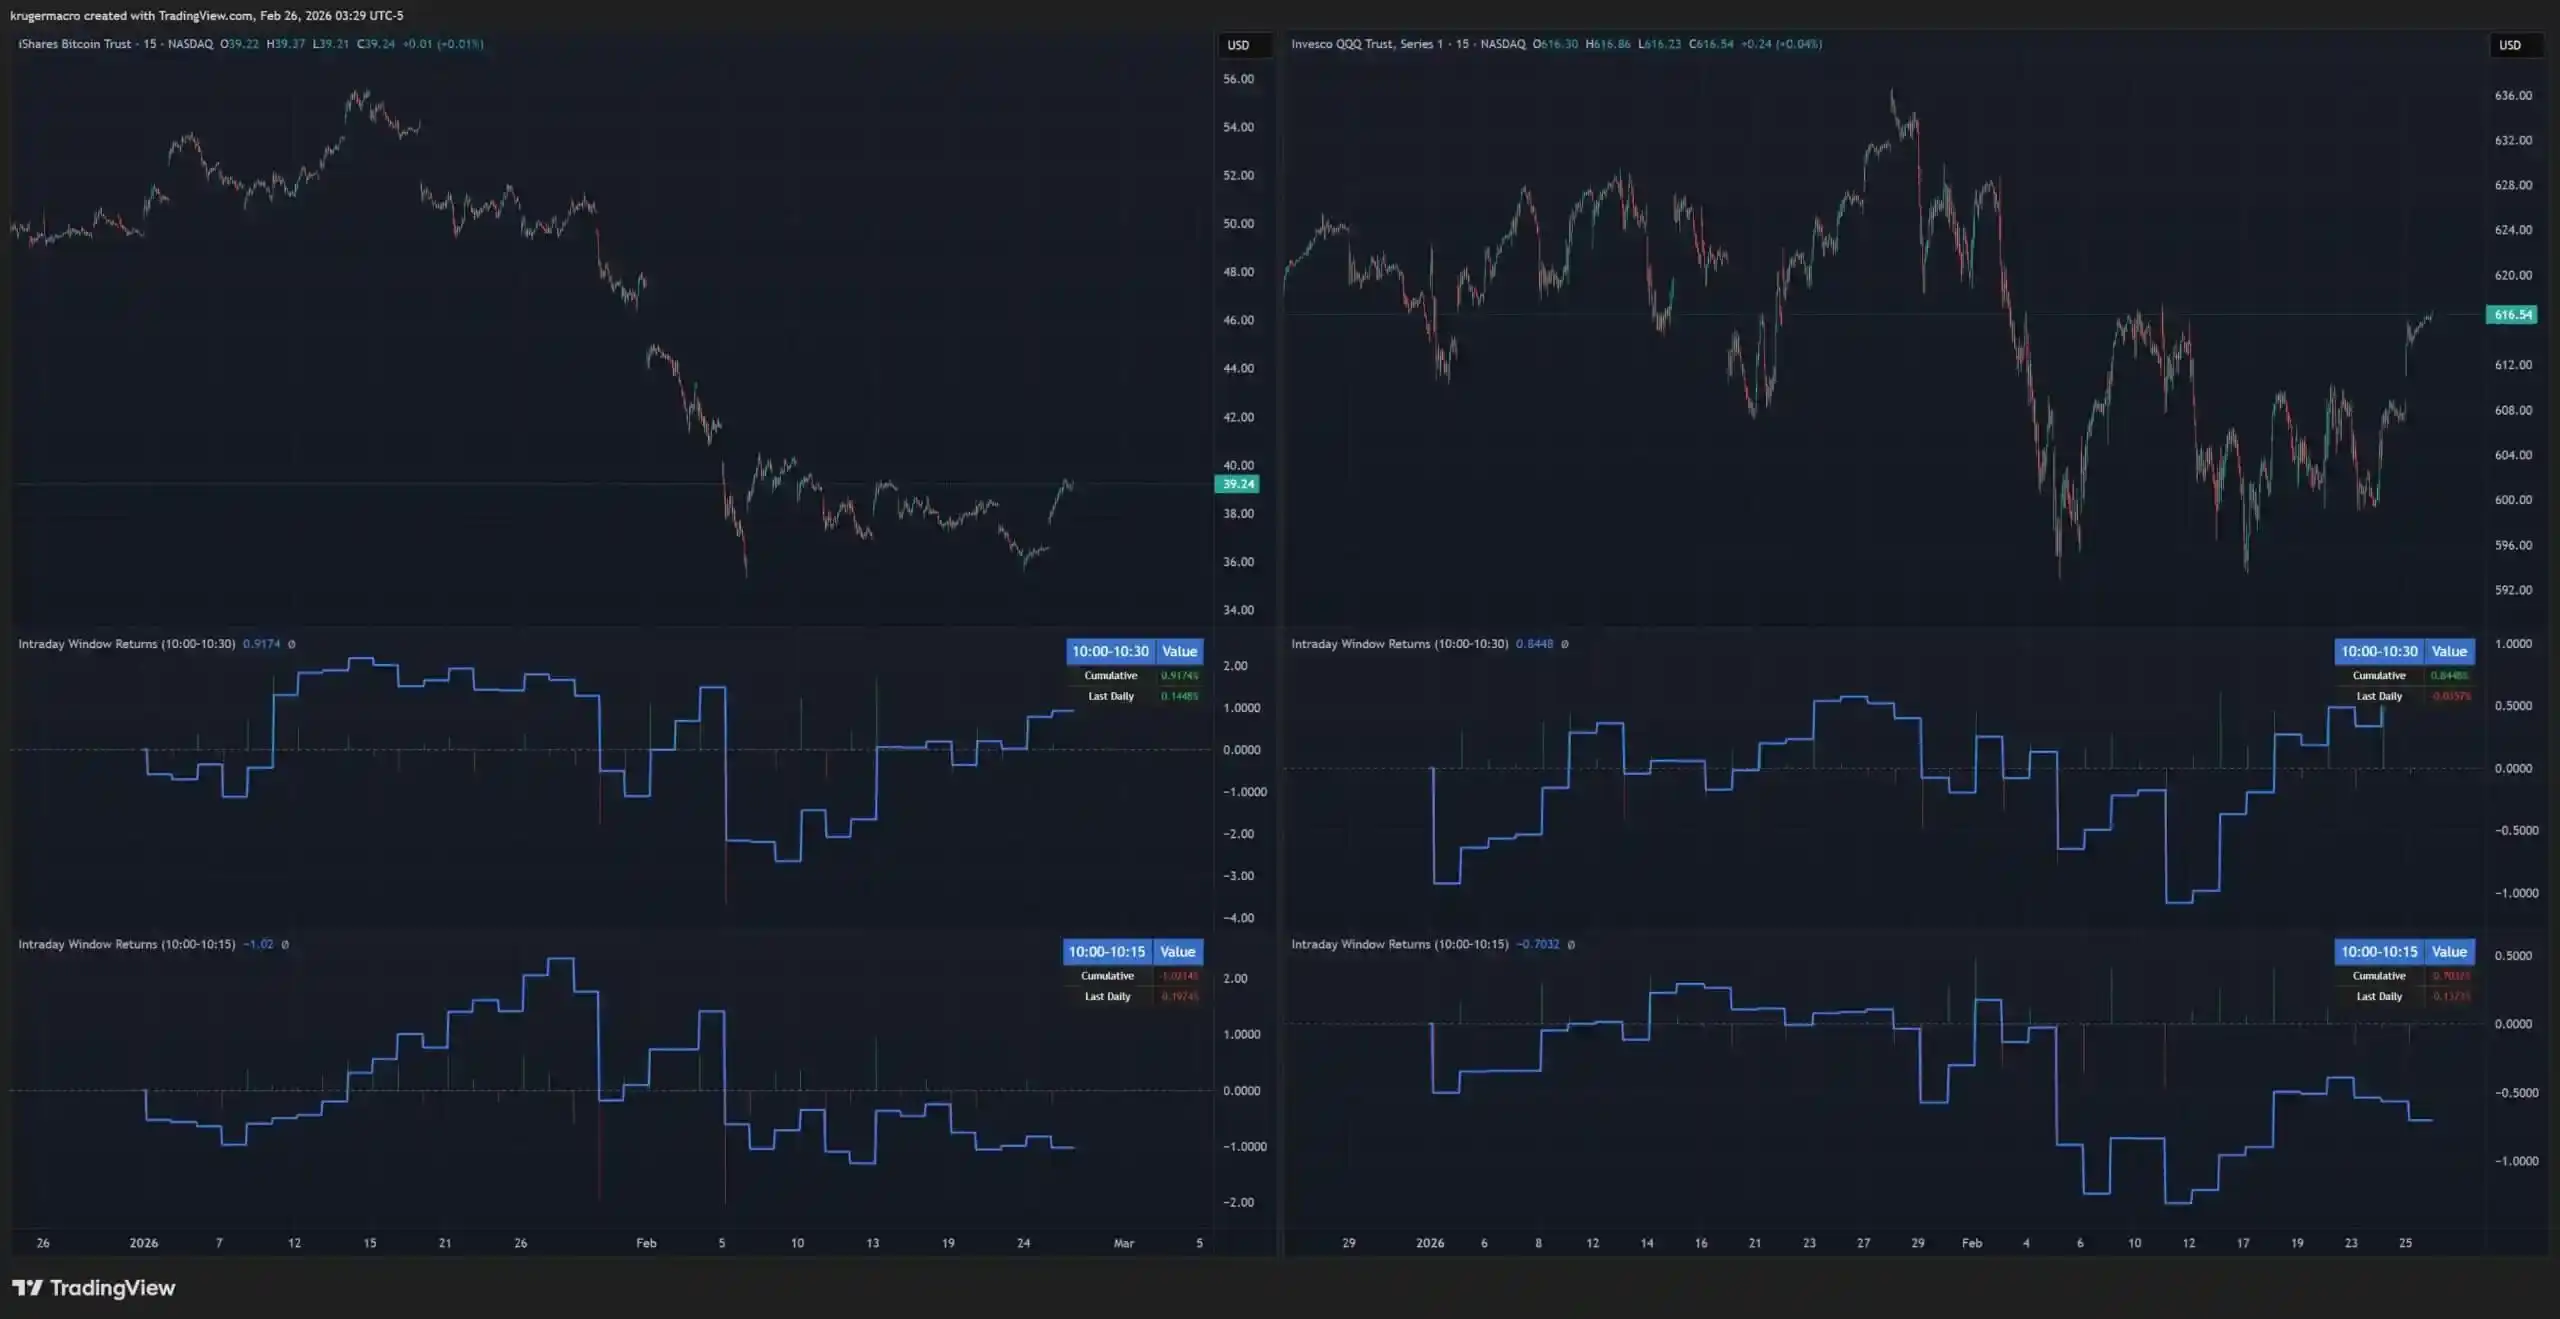Open the USD currency selector on the Bitcoin chart

pyautogui.click(x=1238, y=45)
